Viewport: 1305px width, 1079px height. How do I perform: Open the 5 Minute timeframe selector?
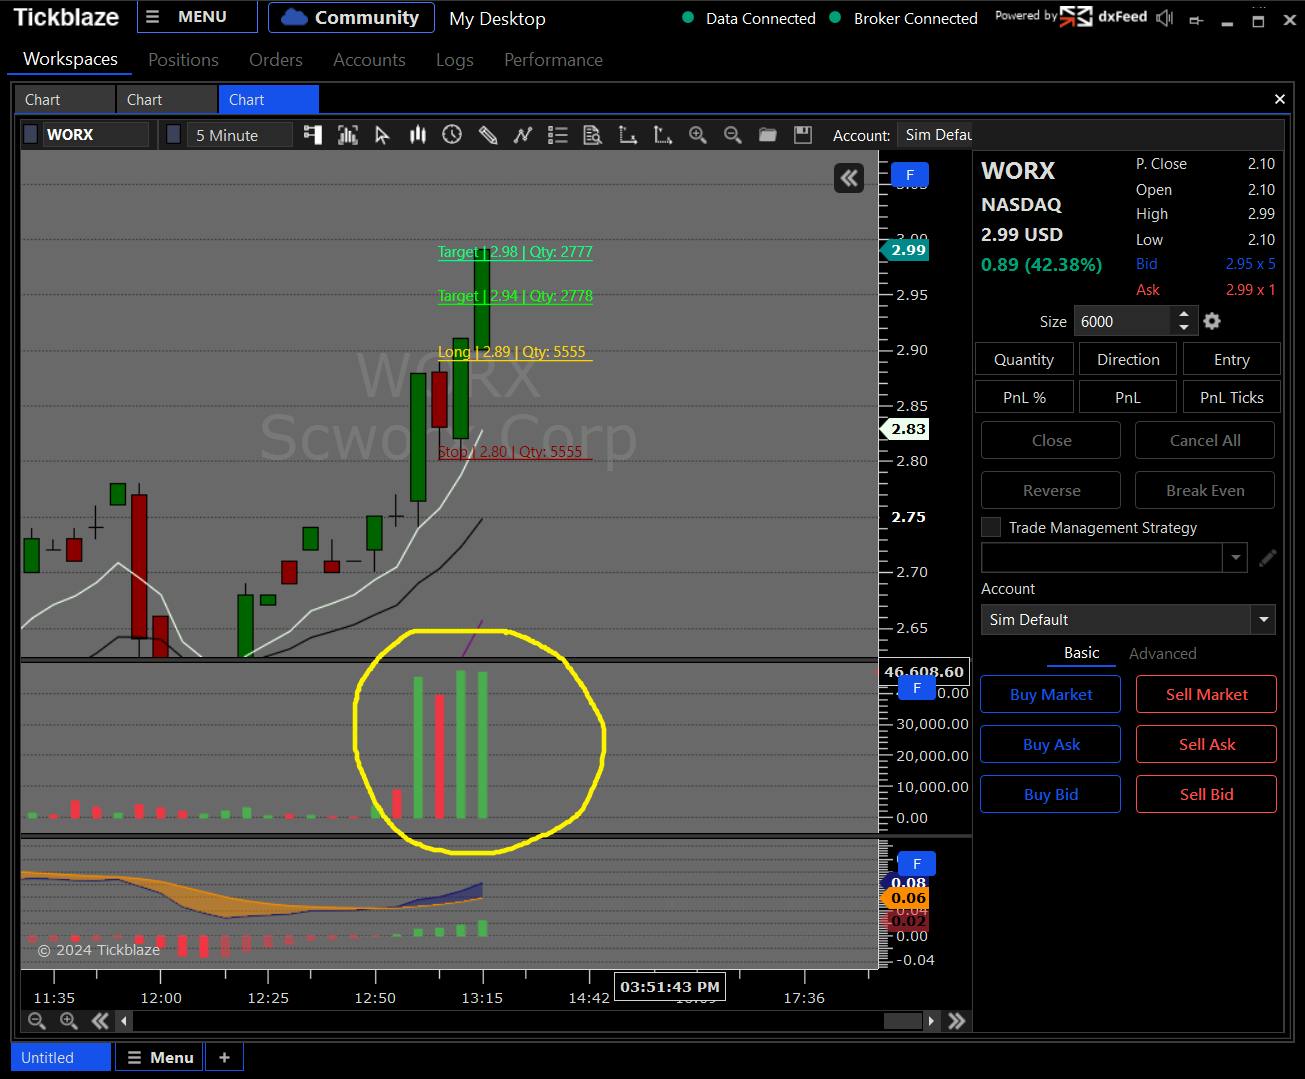[240, 135]
